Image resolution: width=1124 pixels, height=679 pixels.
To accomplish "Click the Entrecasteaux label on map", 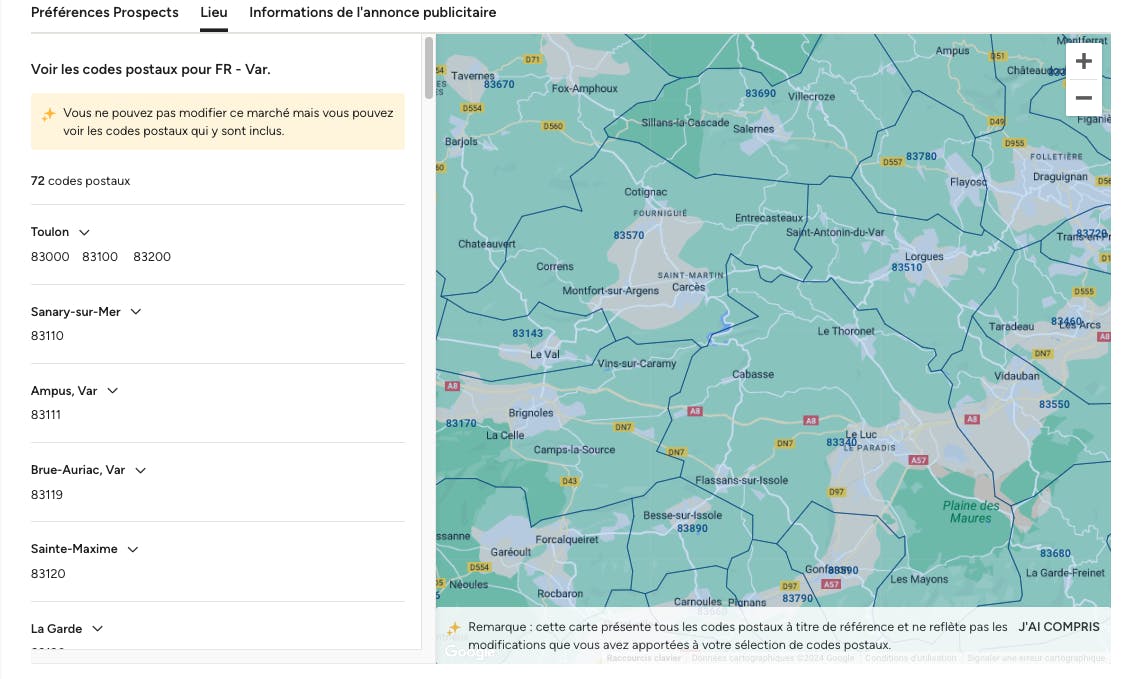I will (x=769, y=218).
